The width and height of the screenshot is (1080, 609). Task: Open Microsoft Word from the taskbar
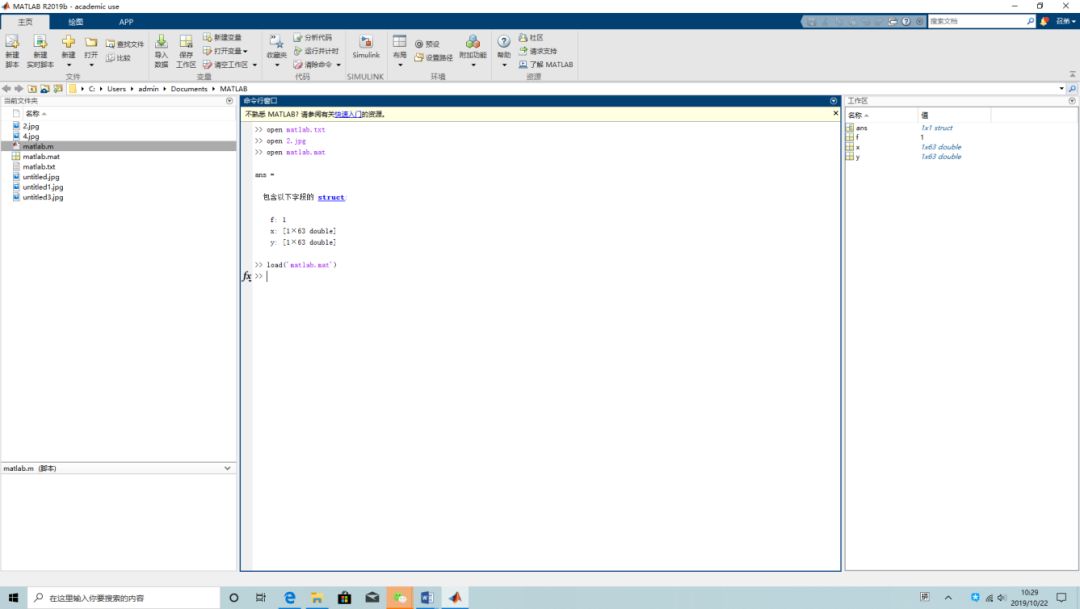[x=427, y=597]
